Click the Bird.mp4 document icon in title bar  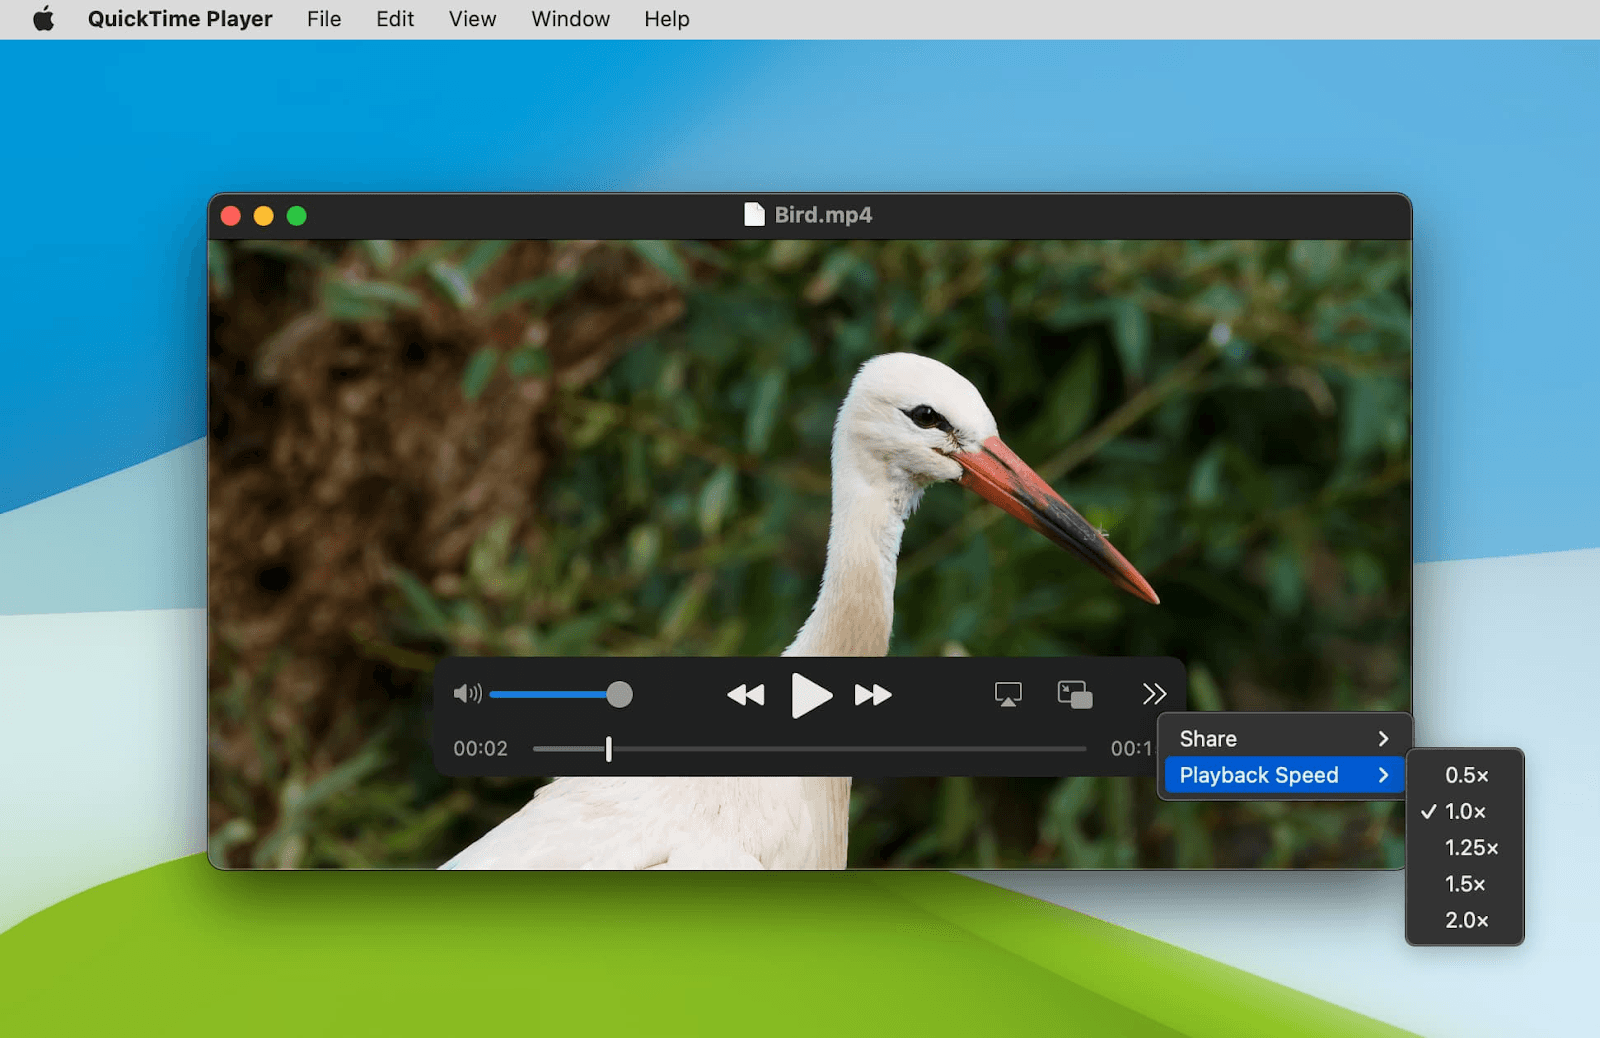[754, 214]
